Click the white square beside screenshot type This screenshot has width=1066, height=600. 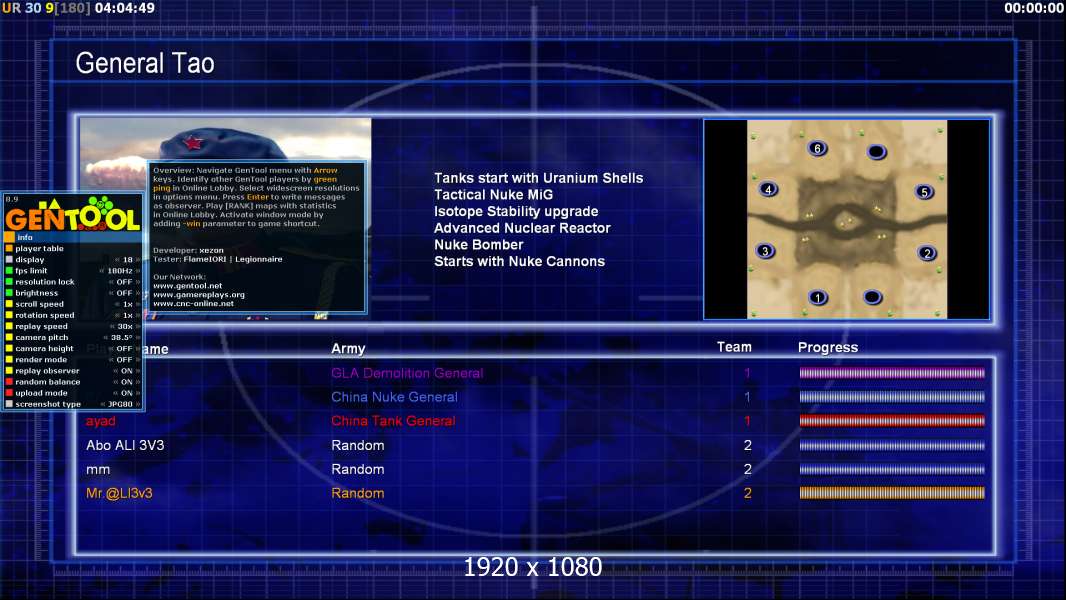10,404
